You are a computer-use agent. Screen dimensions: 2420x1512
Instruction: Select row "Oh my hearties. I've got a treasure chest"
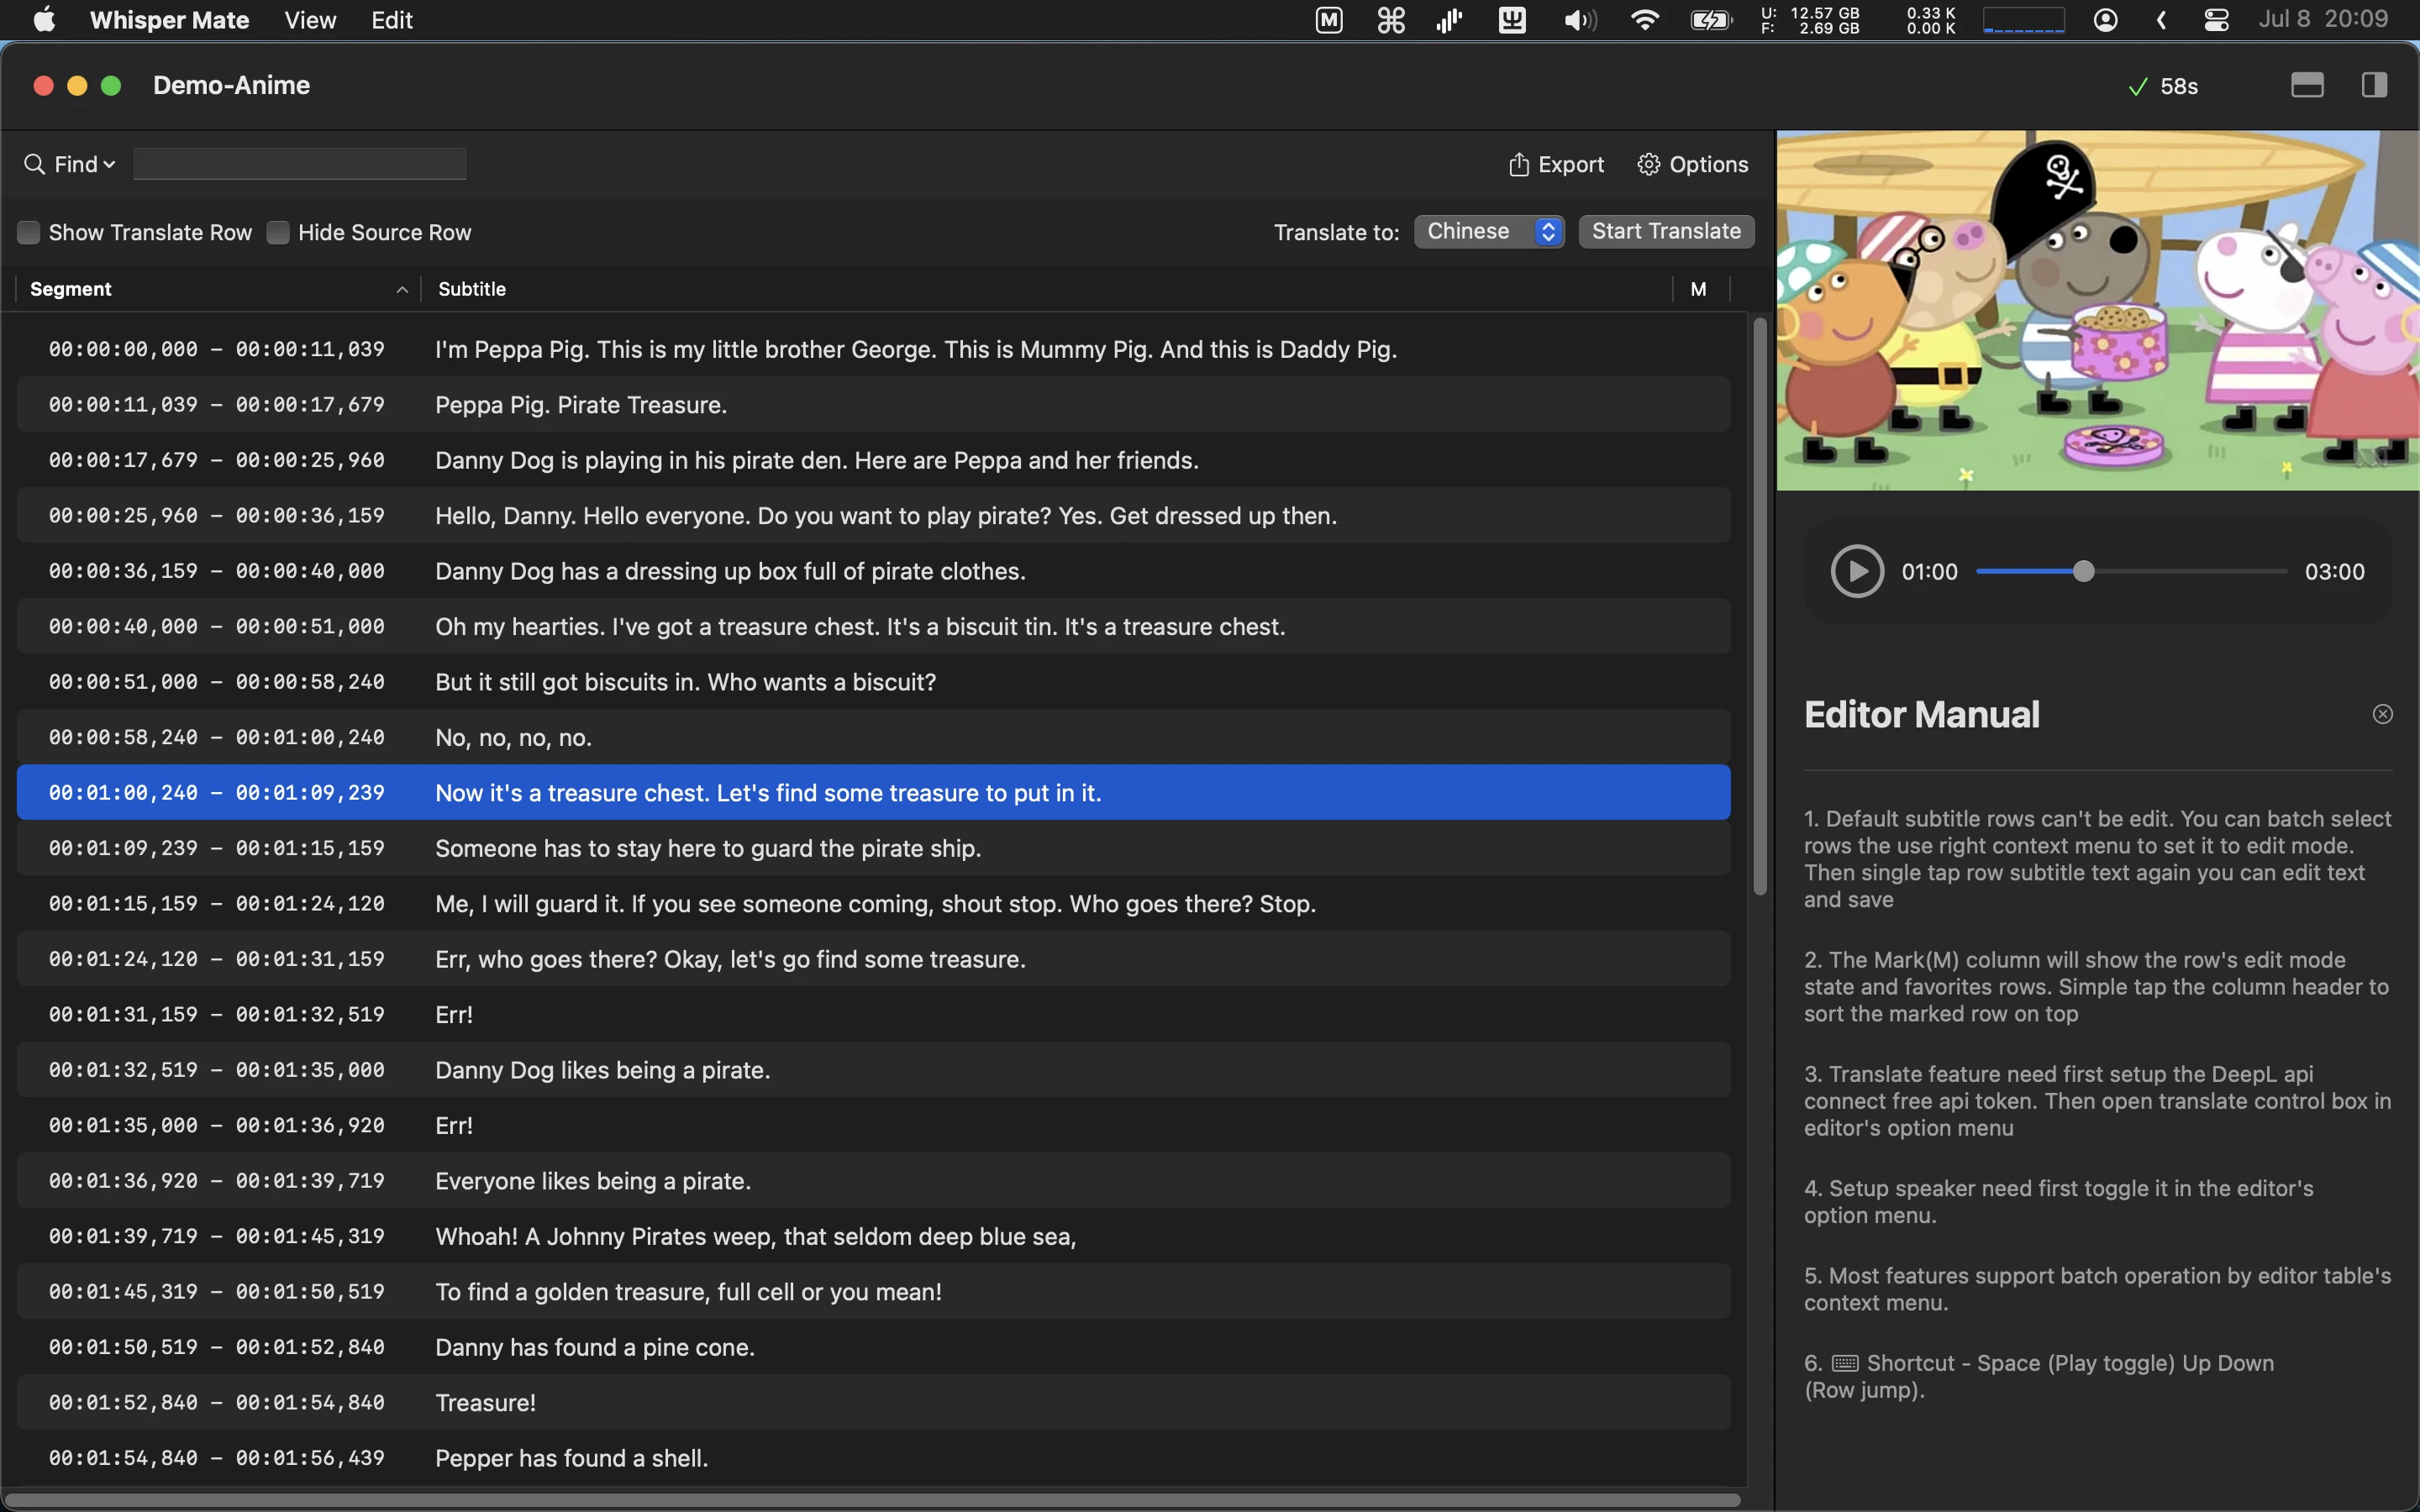pyautogui.click(x=873, y=626)
